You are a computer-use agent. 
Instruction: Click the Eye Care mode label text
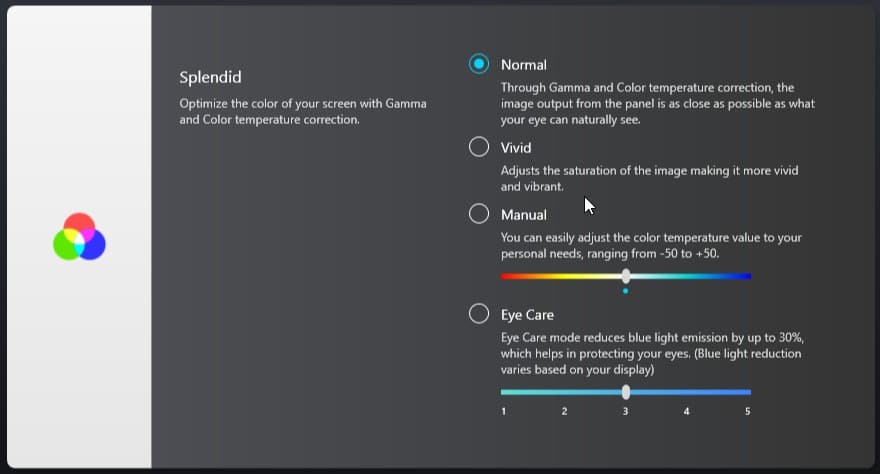tap(527, 315)
